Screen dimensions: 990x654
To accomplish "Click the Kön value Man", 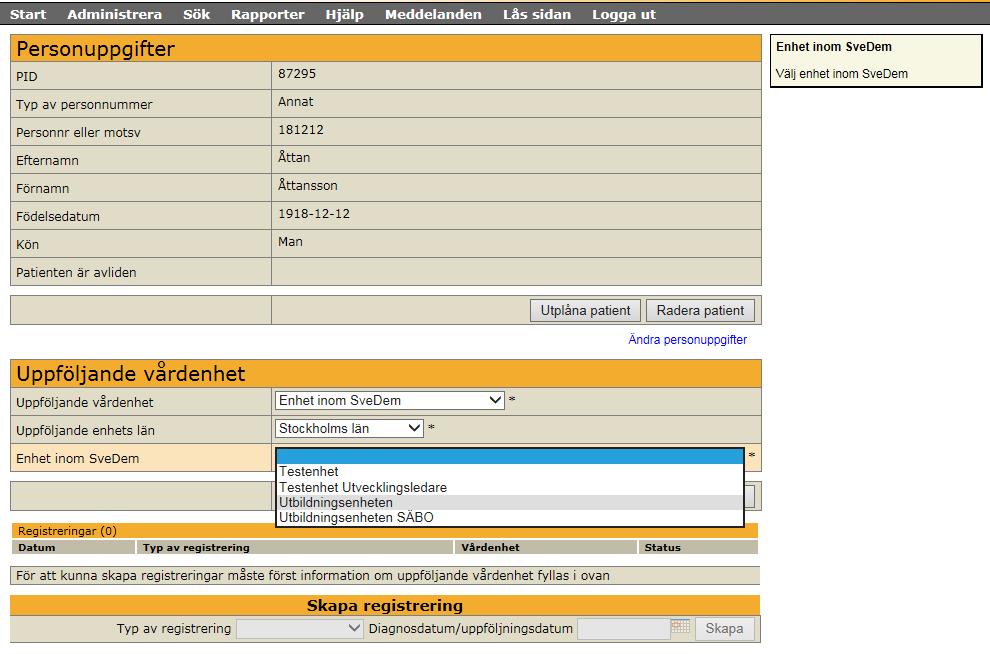I will coord(290,241).
